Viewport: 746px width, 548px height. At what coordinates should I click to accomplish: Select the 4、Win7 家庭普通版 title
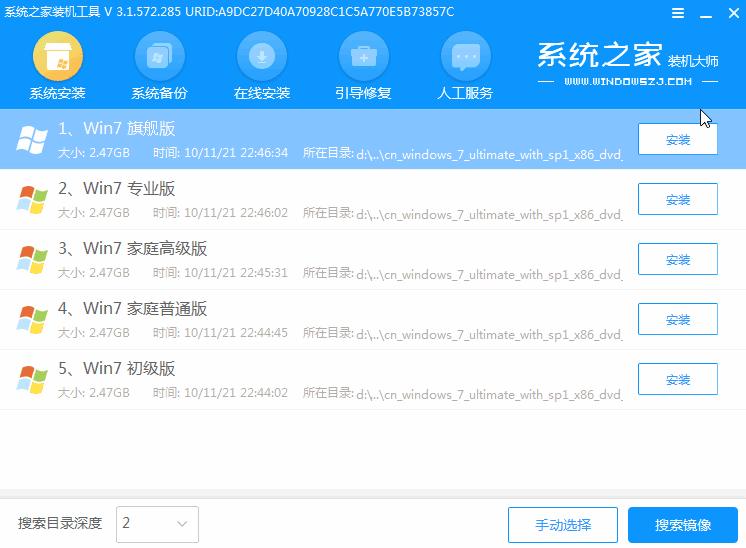pos(132,308)
